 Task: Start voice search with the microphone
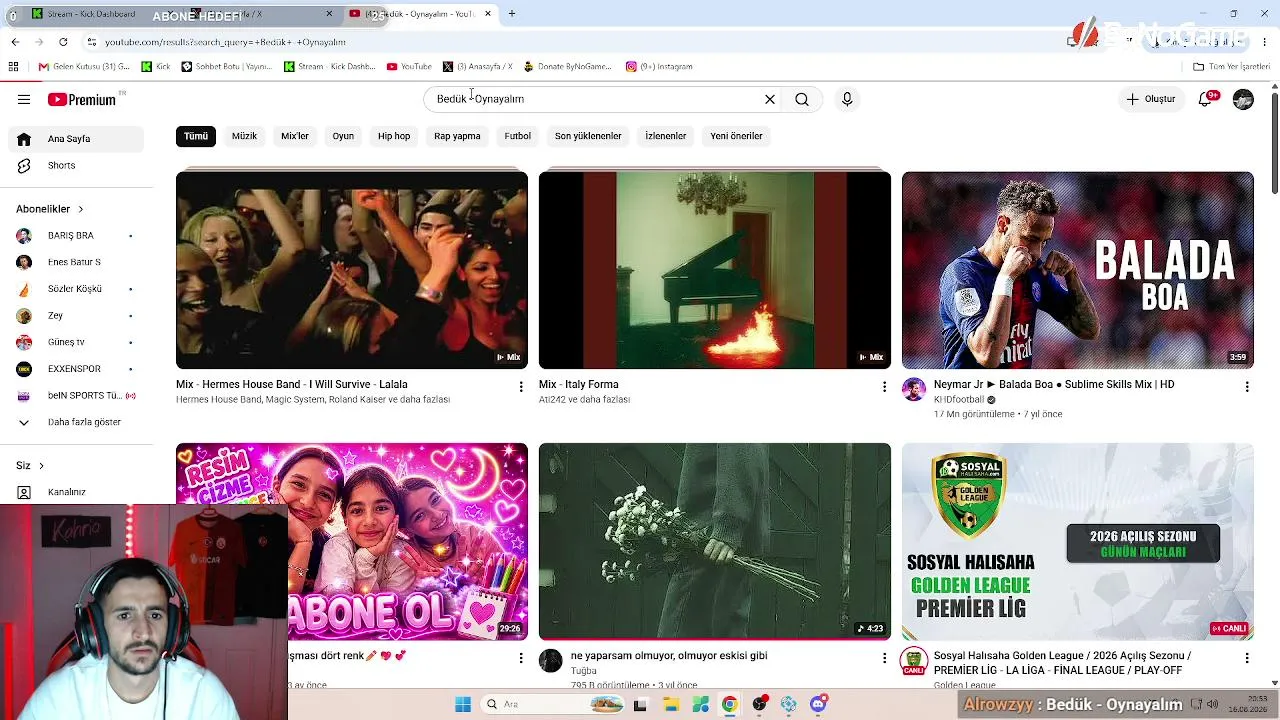(x=847, y=99)
